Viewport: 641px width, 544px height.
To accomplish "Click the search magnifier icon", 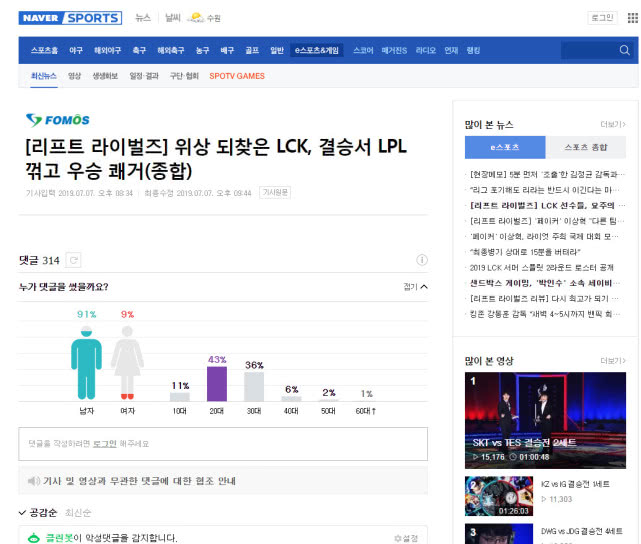I will tap(624, 50).
